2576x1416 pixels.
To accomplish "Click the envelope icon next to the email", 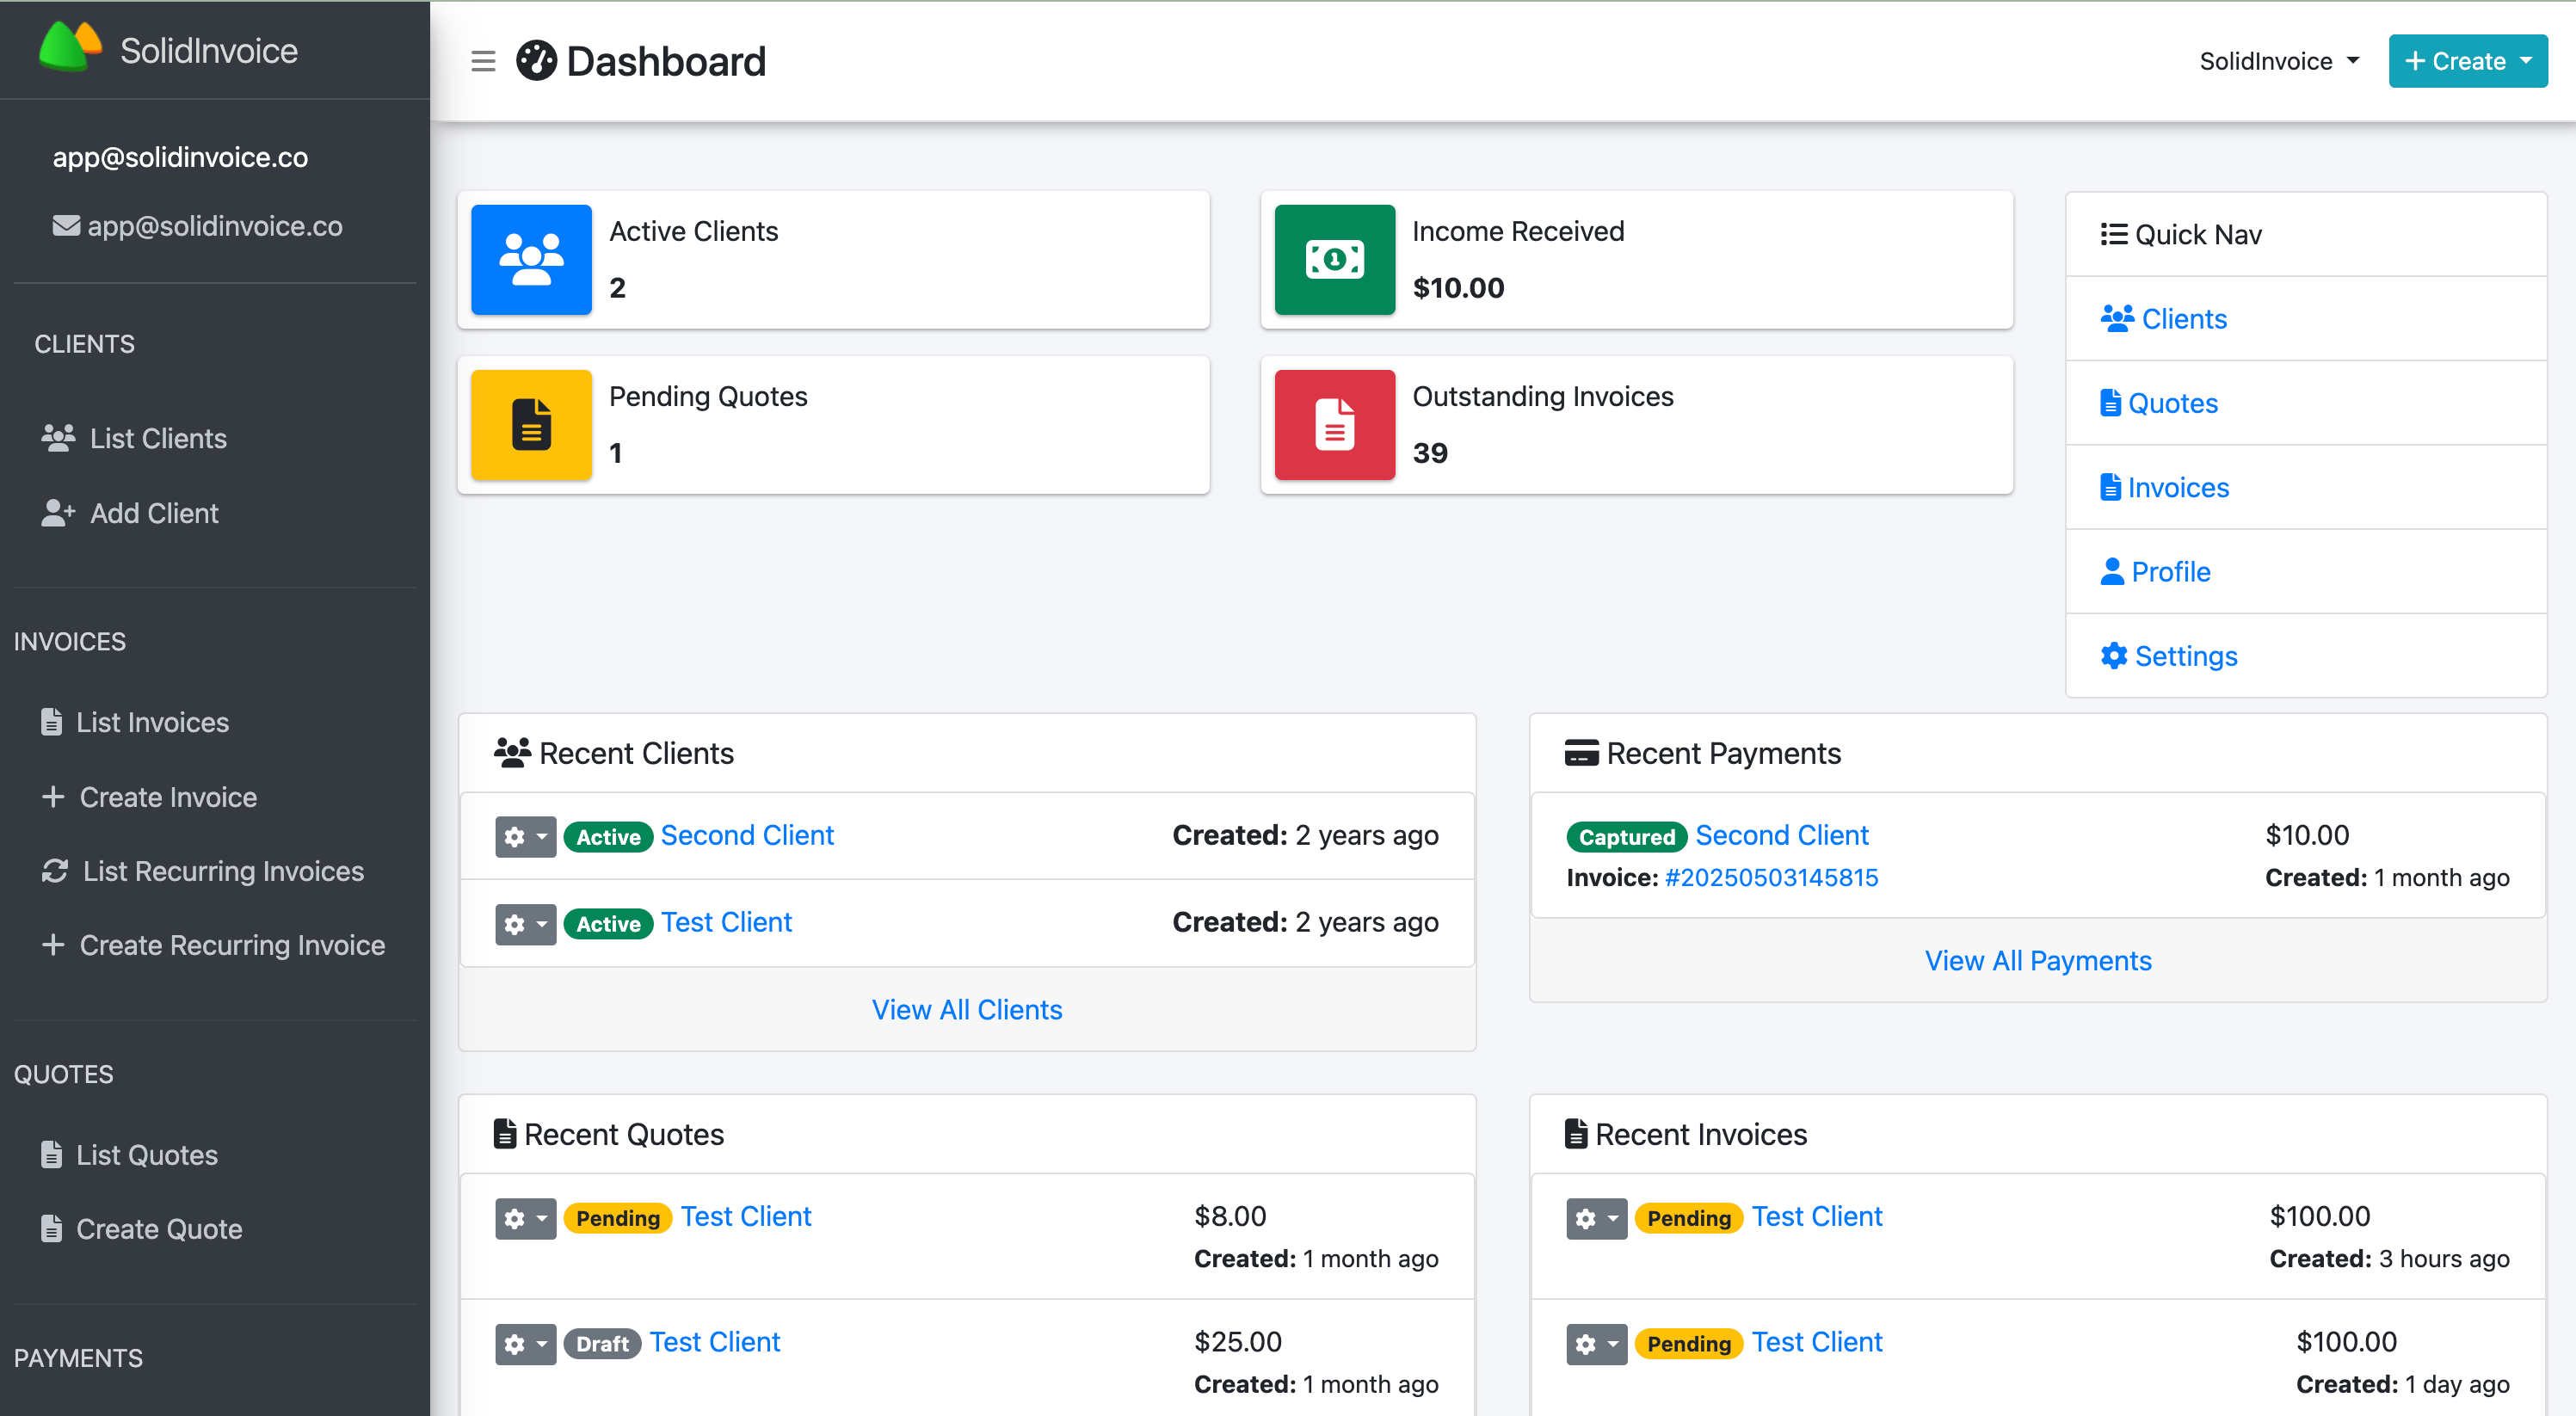I will (66, 226).
